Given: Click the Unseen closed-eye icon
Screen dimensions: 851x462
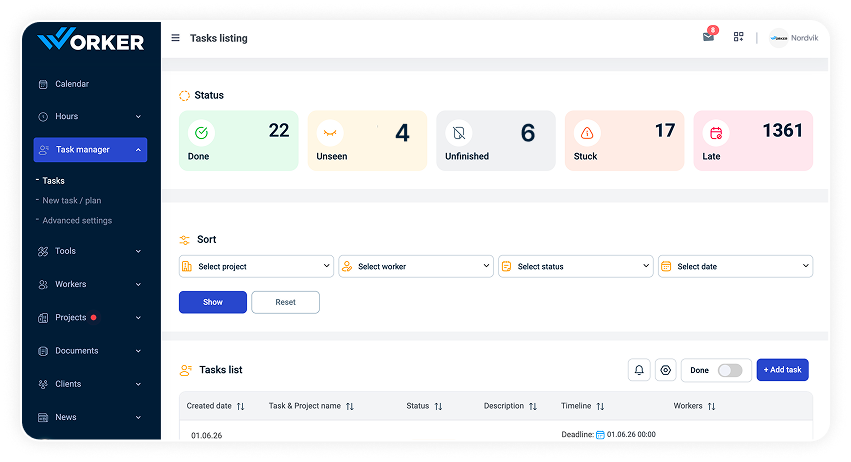Looking at the screenshot, I should point(329,132).
